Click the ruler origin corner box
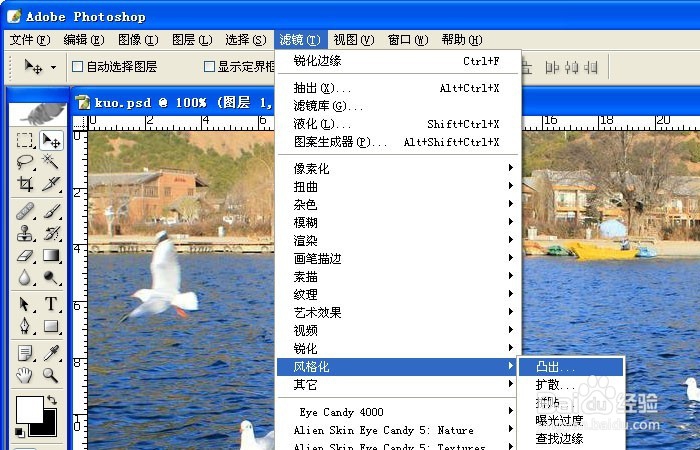The image size is (700, 450). (x=80, y=123)
